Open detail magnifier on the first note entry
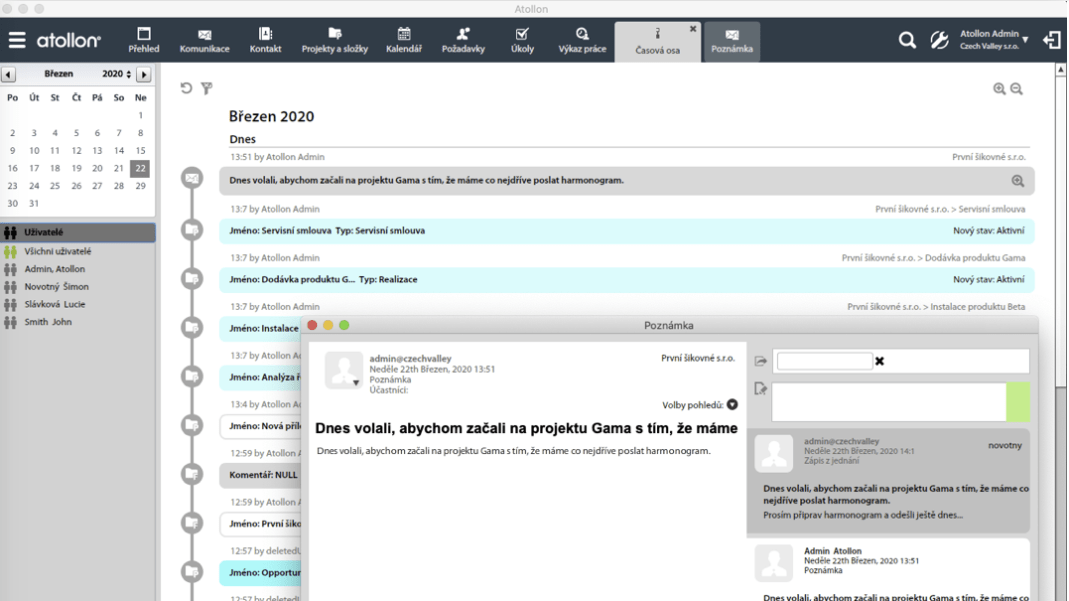The height and width of the screenshot is (601, 1069). point(1018,181)
